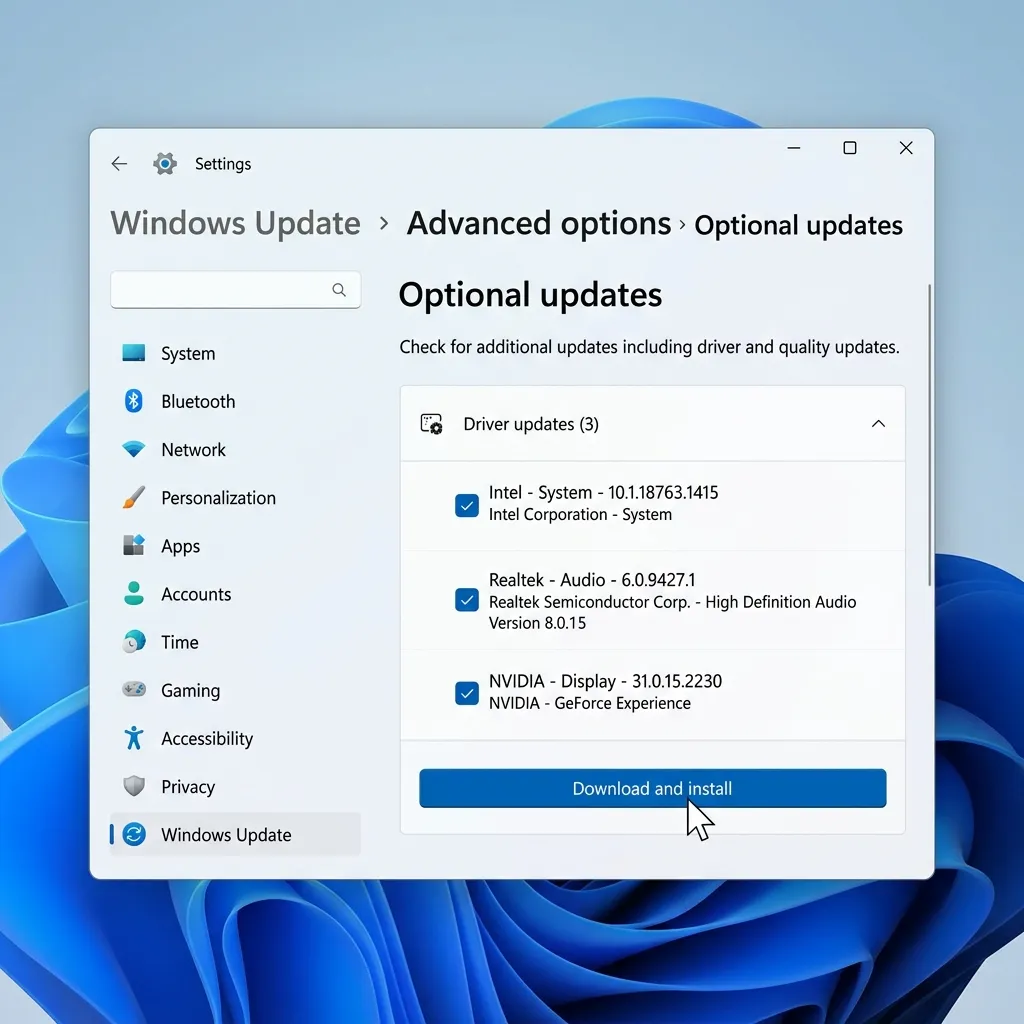Open Bluetooth settings via its icon
1024x1024 pixels.
click(x=134, y=401)
